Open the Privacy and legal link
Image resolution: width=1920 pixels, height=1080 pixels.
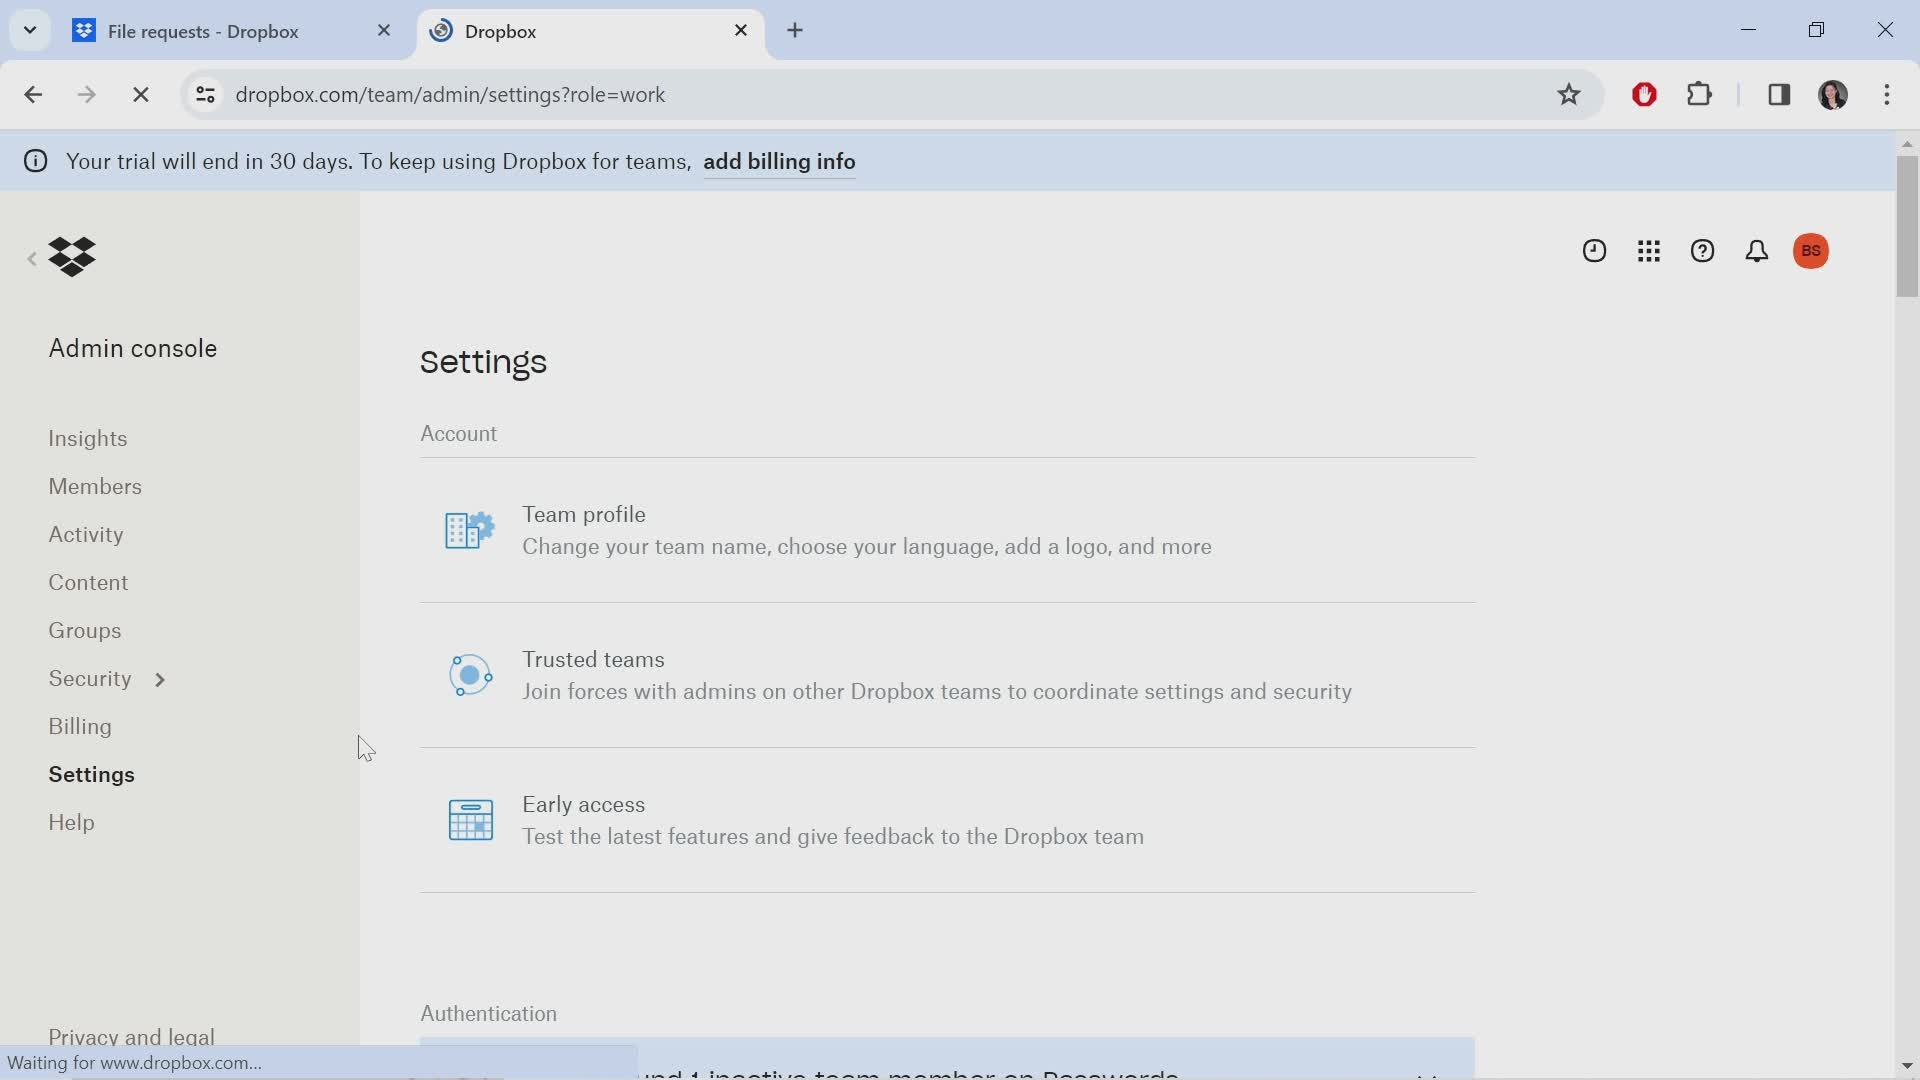(131, 1036)
